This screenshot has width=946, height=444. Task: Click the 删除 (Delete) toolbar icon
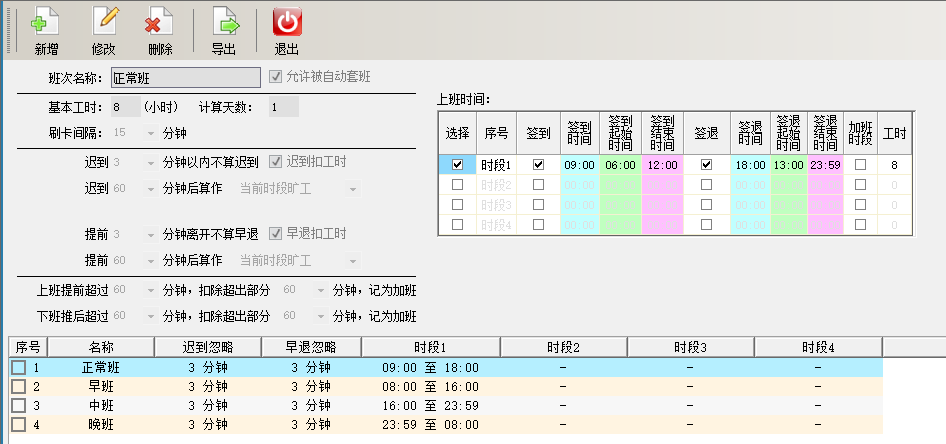pos(159,22)
